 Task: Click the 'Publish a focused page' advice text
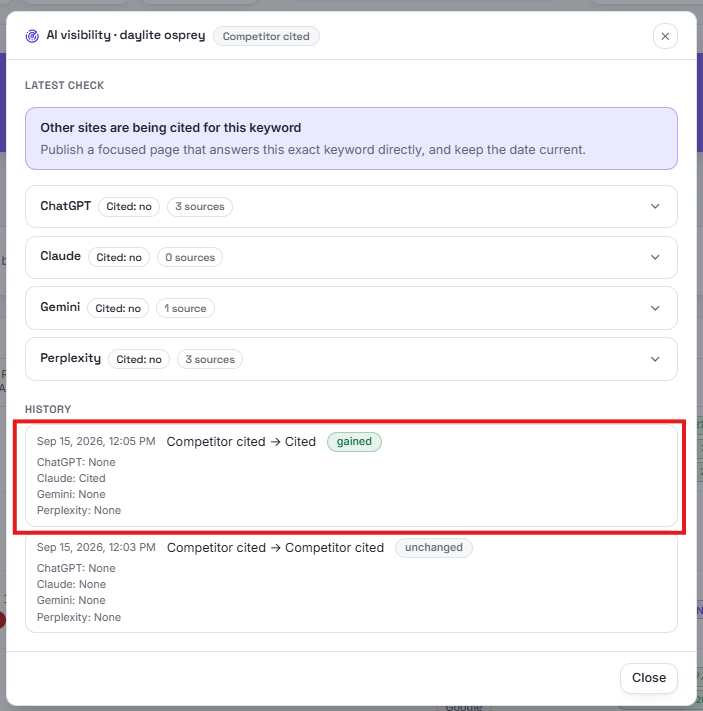click(313, 150)
